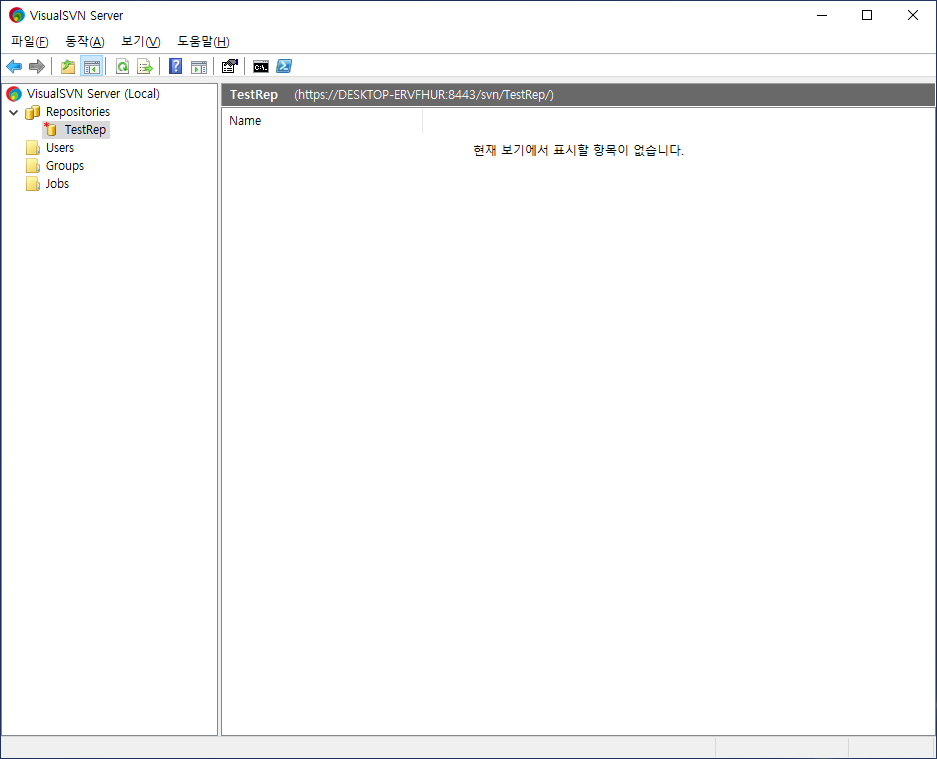Click the TestRep heading in details pane
The image size is (937, 759).
click(x=254, y=94)
